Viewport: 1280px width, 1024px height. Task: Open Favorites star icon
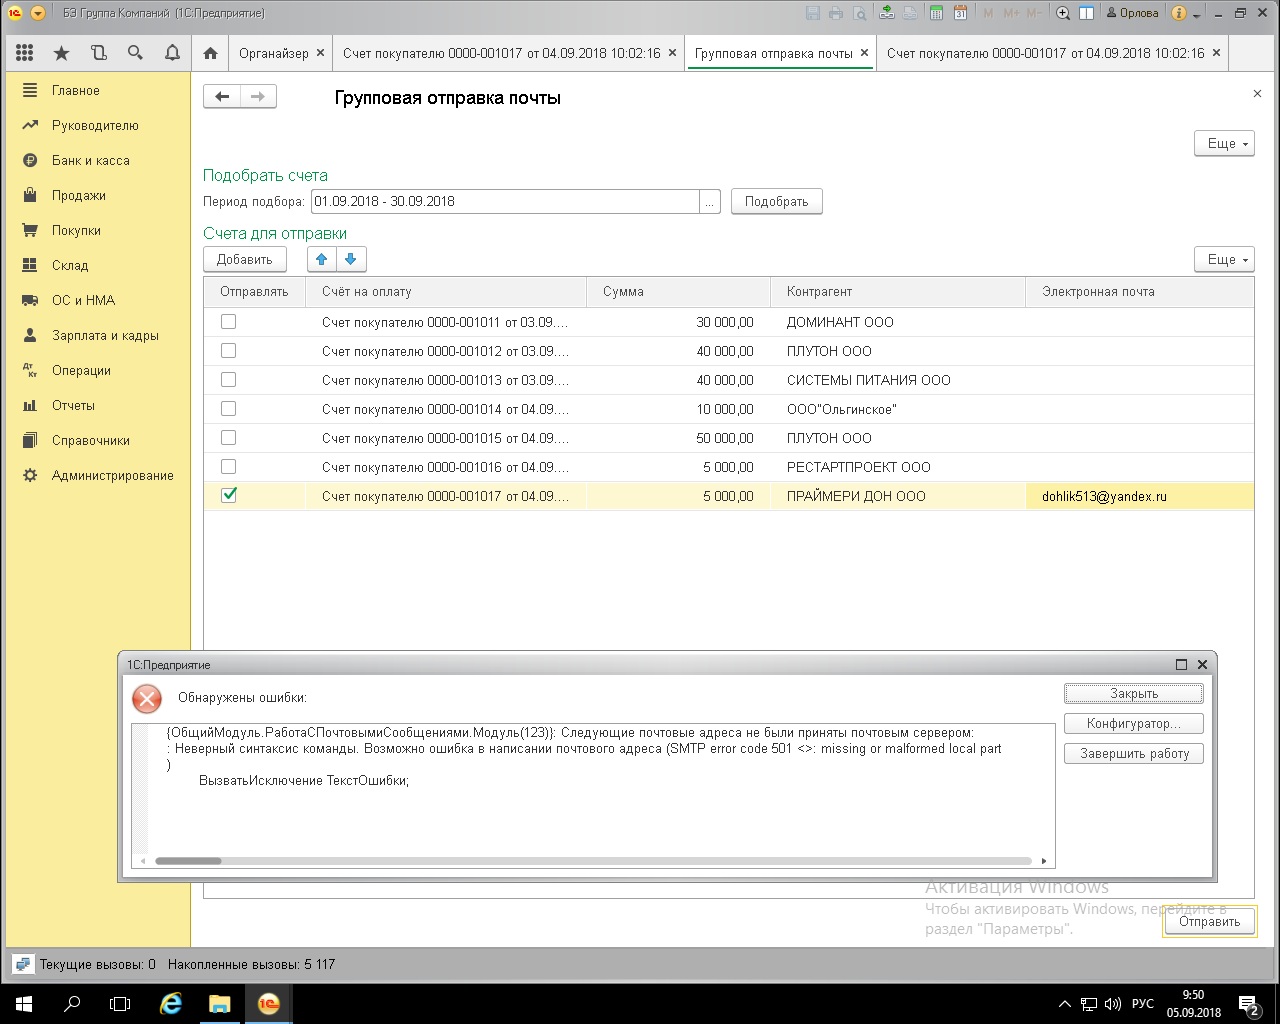click(x=62, y=53)
